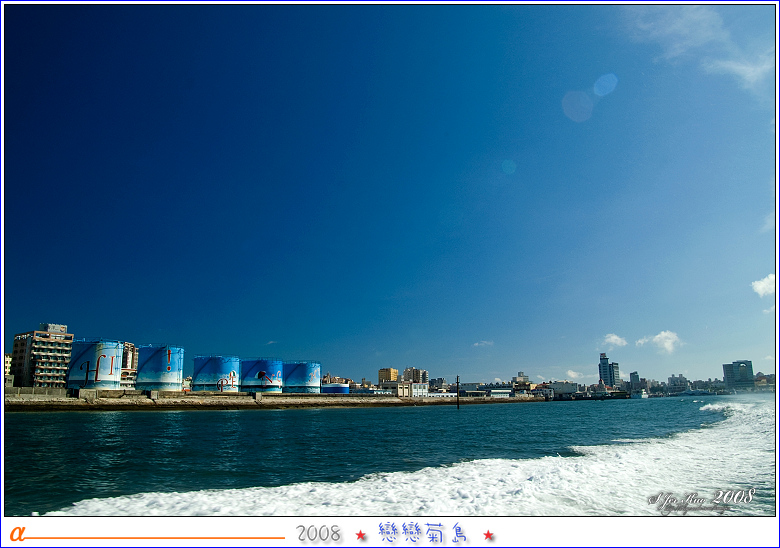Click the wispy cloud in the top-right corner

coord(710,45)
